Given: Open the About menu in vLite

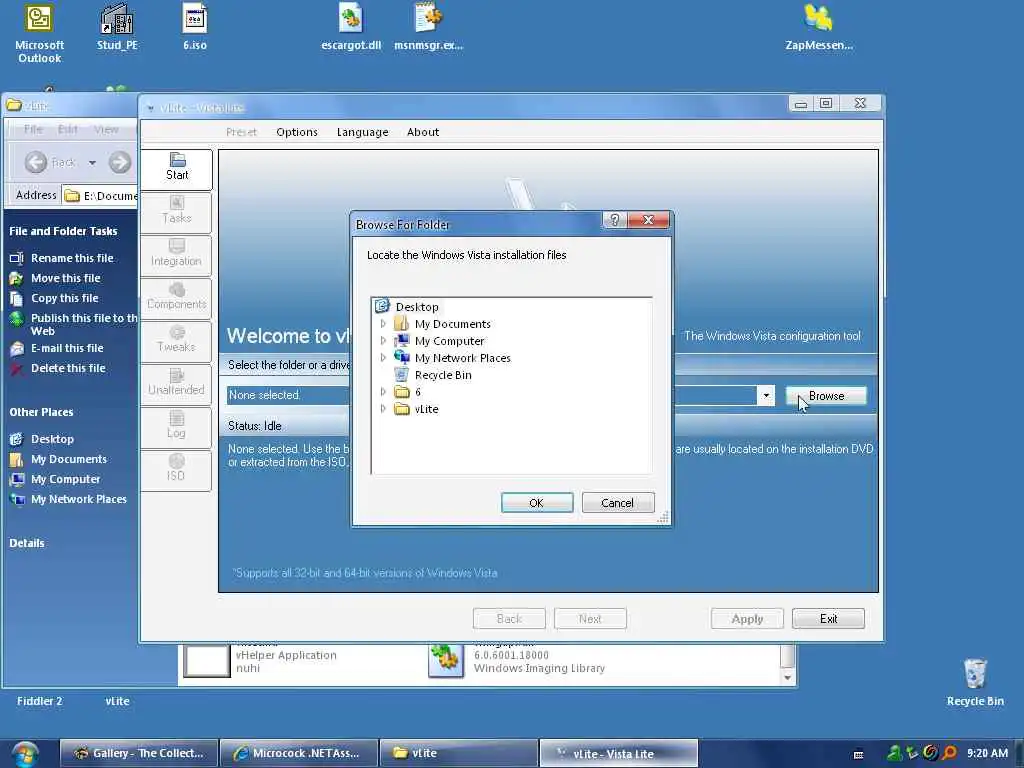Looking at the screenshot, I should pos(423,132).
